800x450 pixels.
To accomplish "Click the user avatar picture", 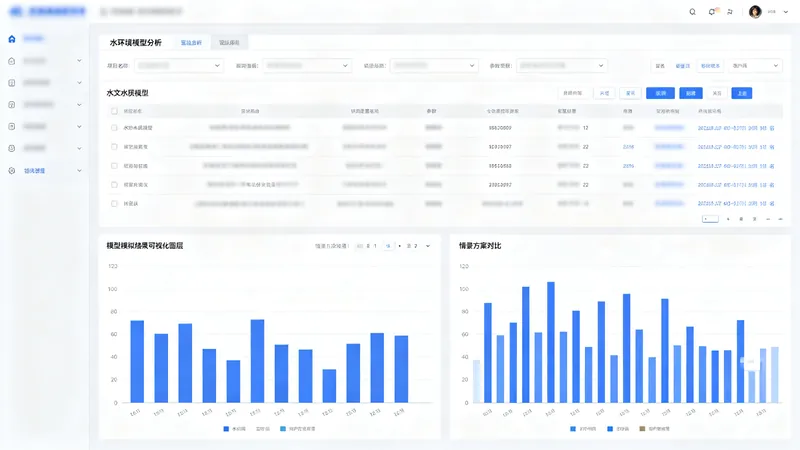I will 755,12.
